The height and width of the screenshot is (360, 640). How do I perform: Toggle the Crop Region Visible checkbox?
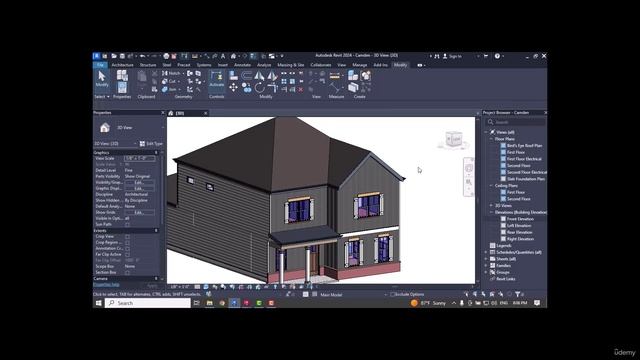[127, 242]
